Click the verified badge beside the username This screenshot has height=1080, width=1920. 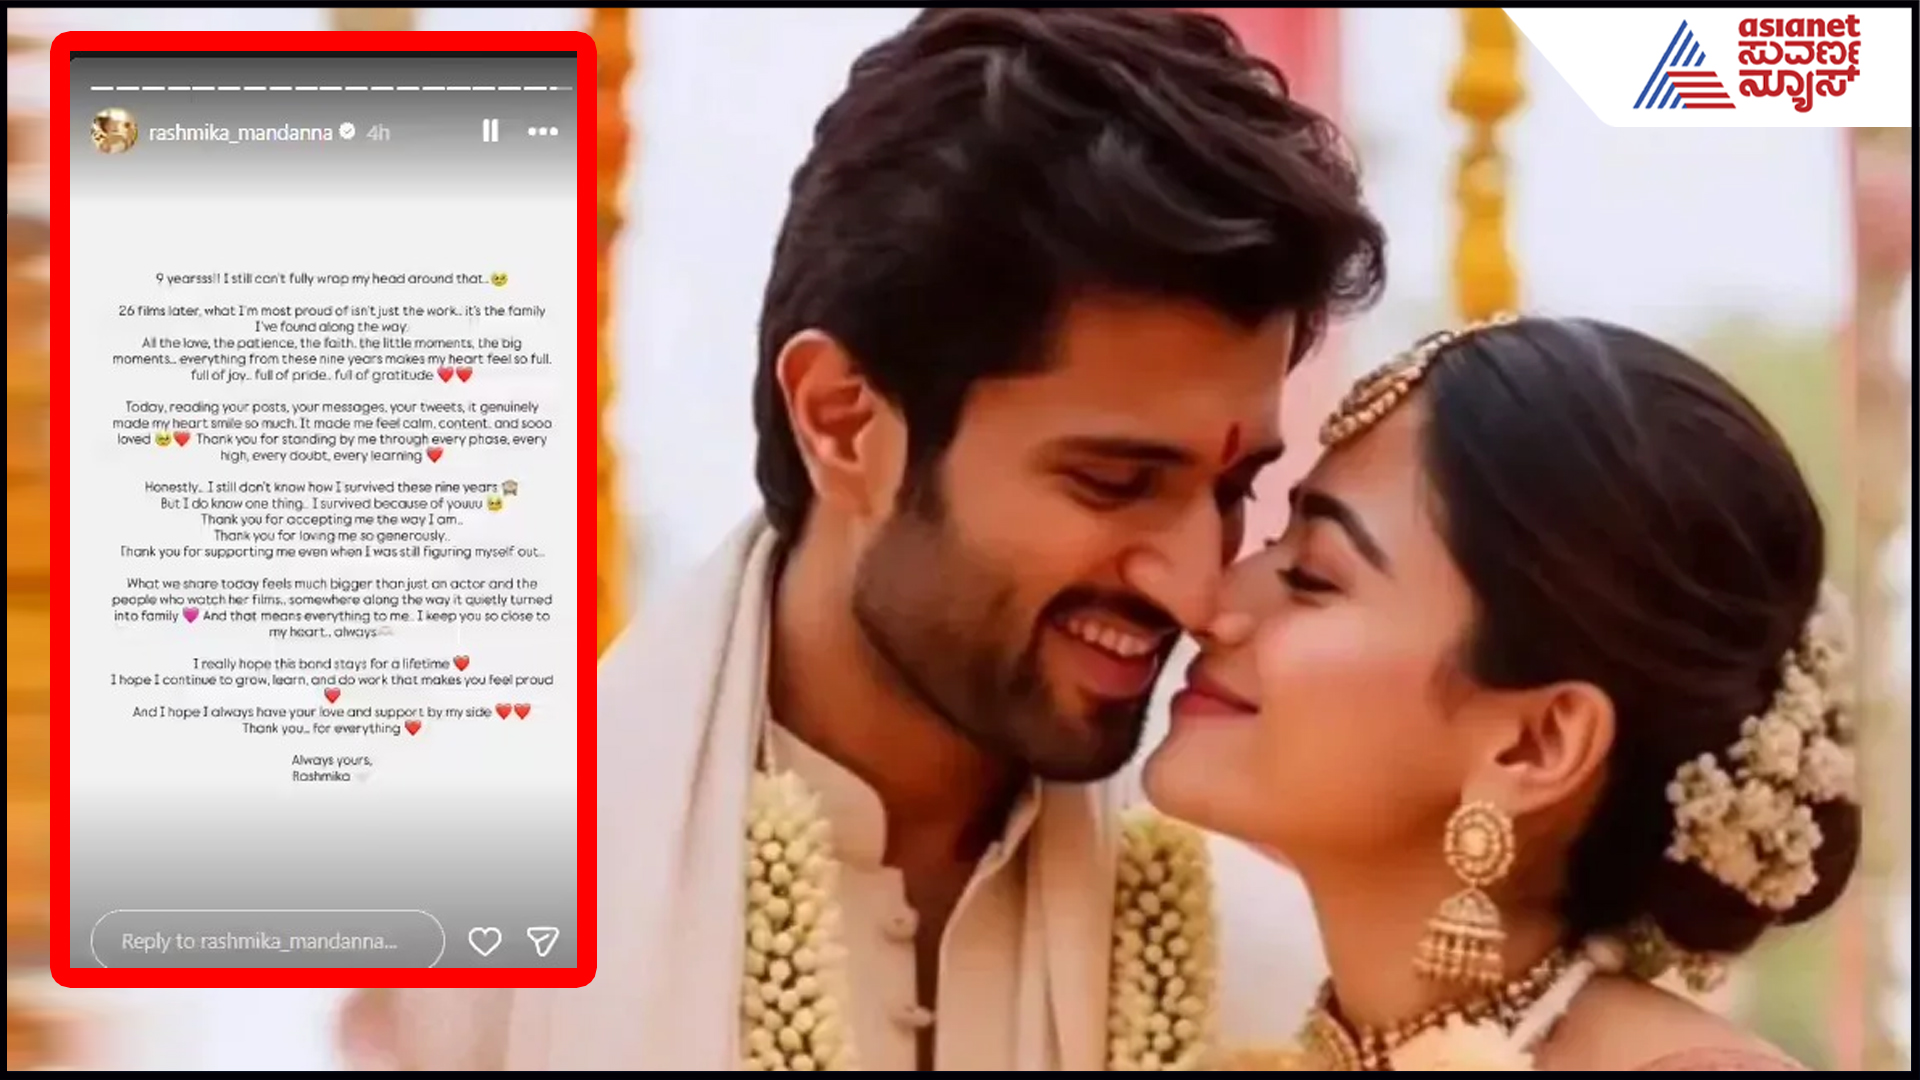pyautogui.click(x=347, y=131)
